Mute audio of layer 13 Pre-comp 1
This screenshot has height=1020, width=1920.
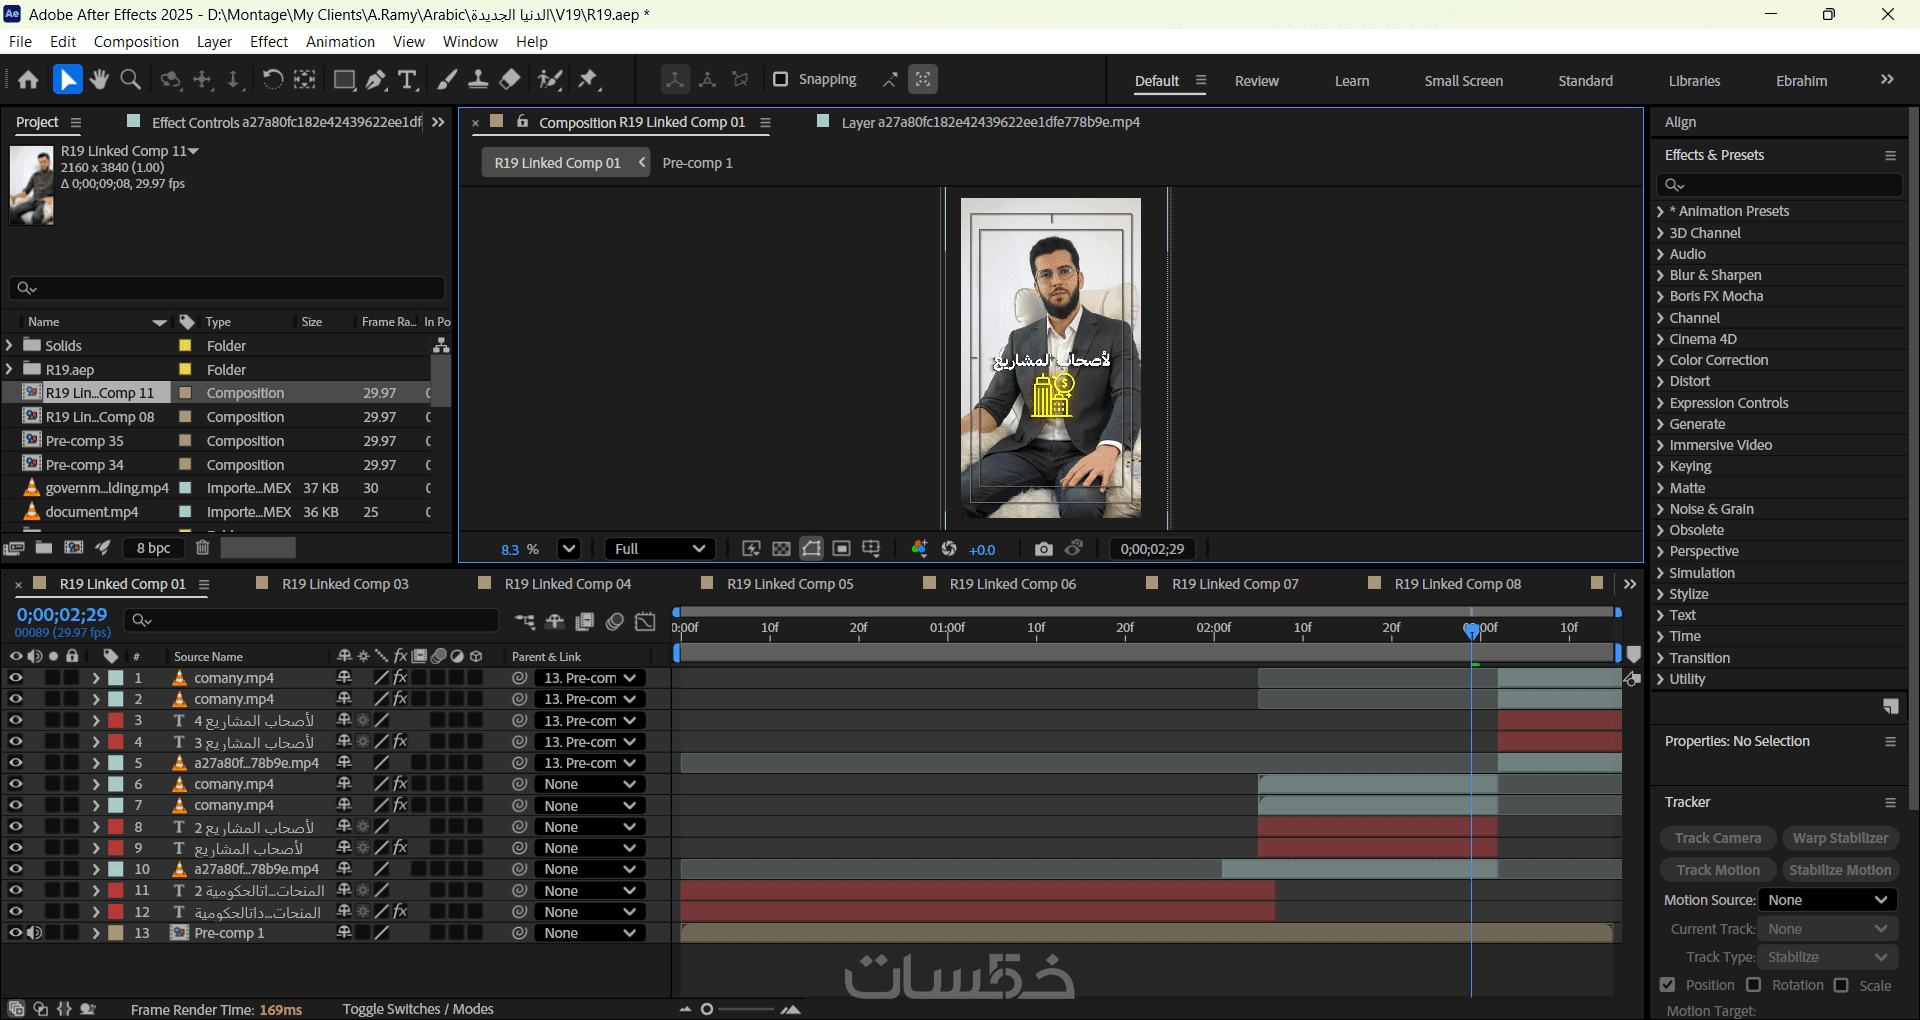point(35,933)
